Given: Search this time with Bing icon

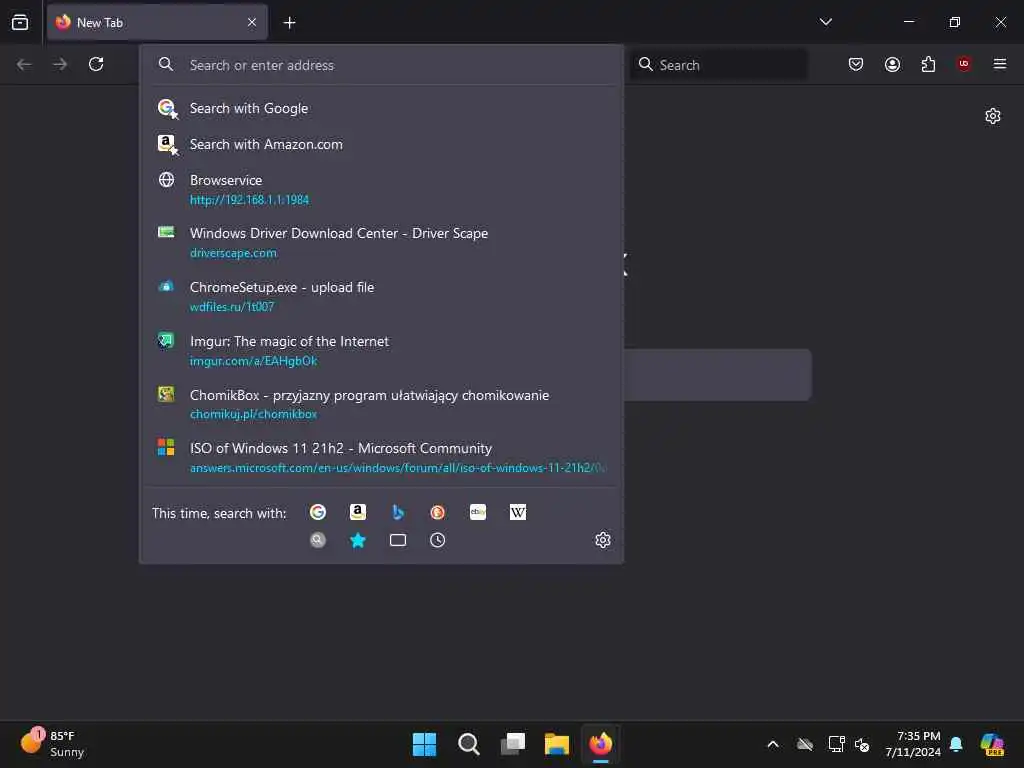Looking at the screenshot, I should pos(398,513).
